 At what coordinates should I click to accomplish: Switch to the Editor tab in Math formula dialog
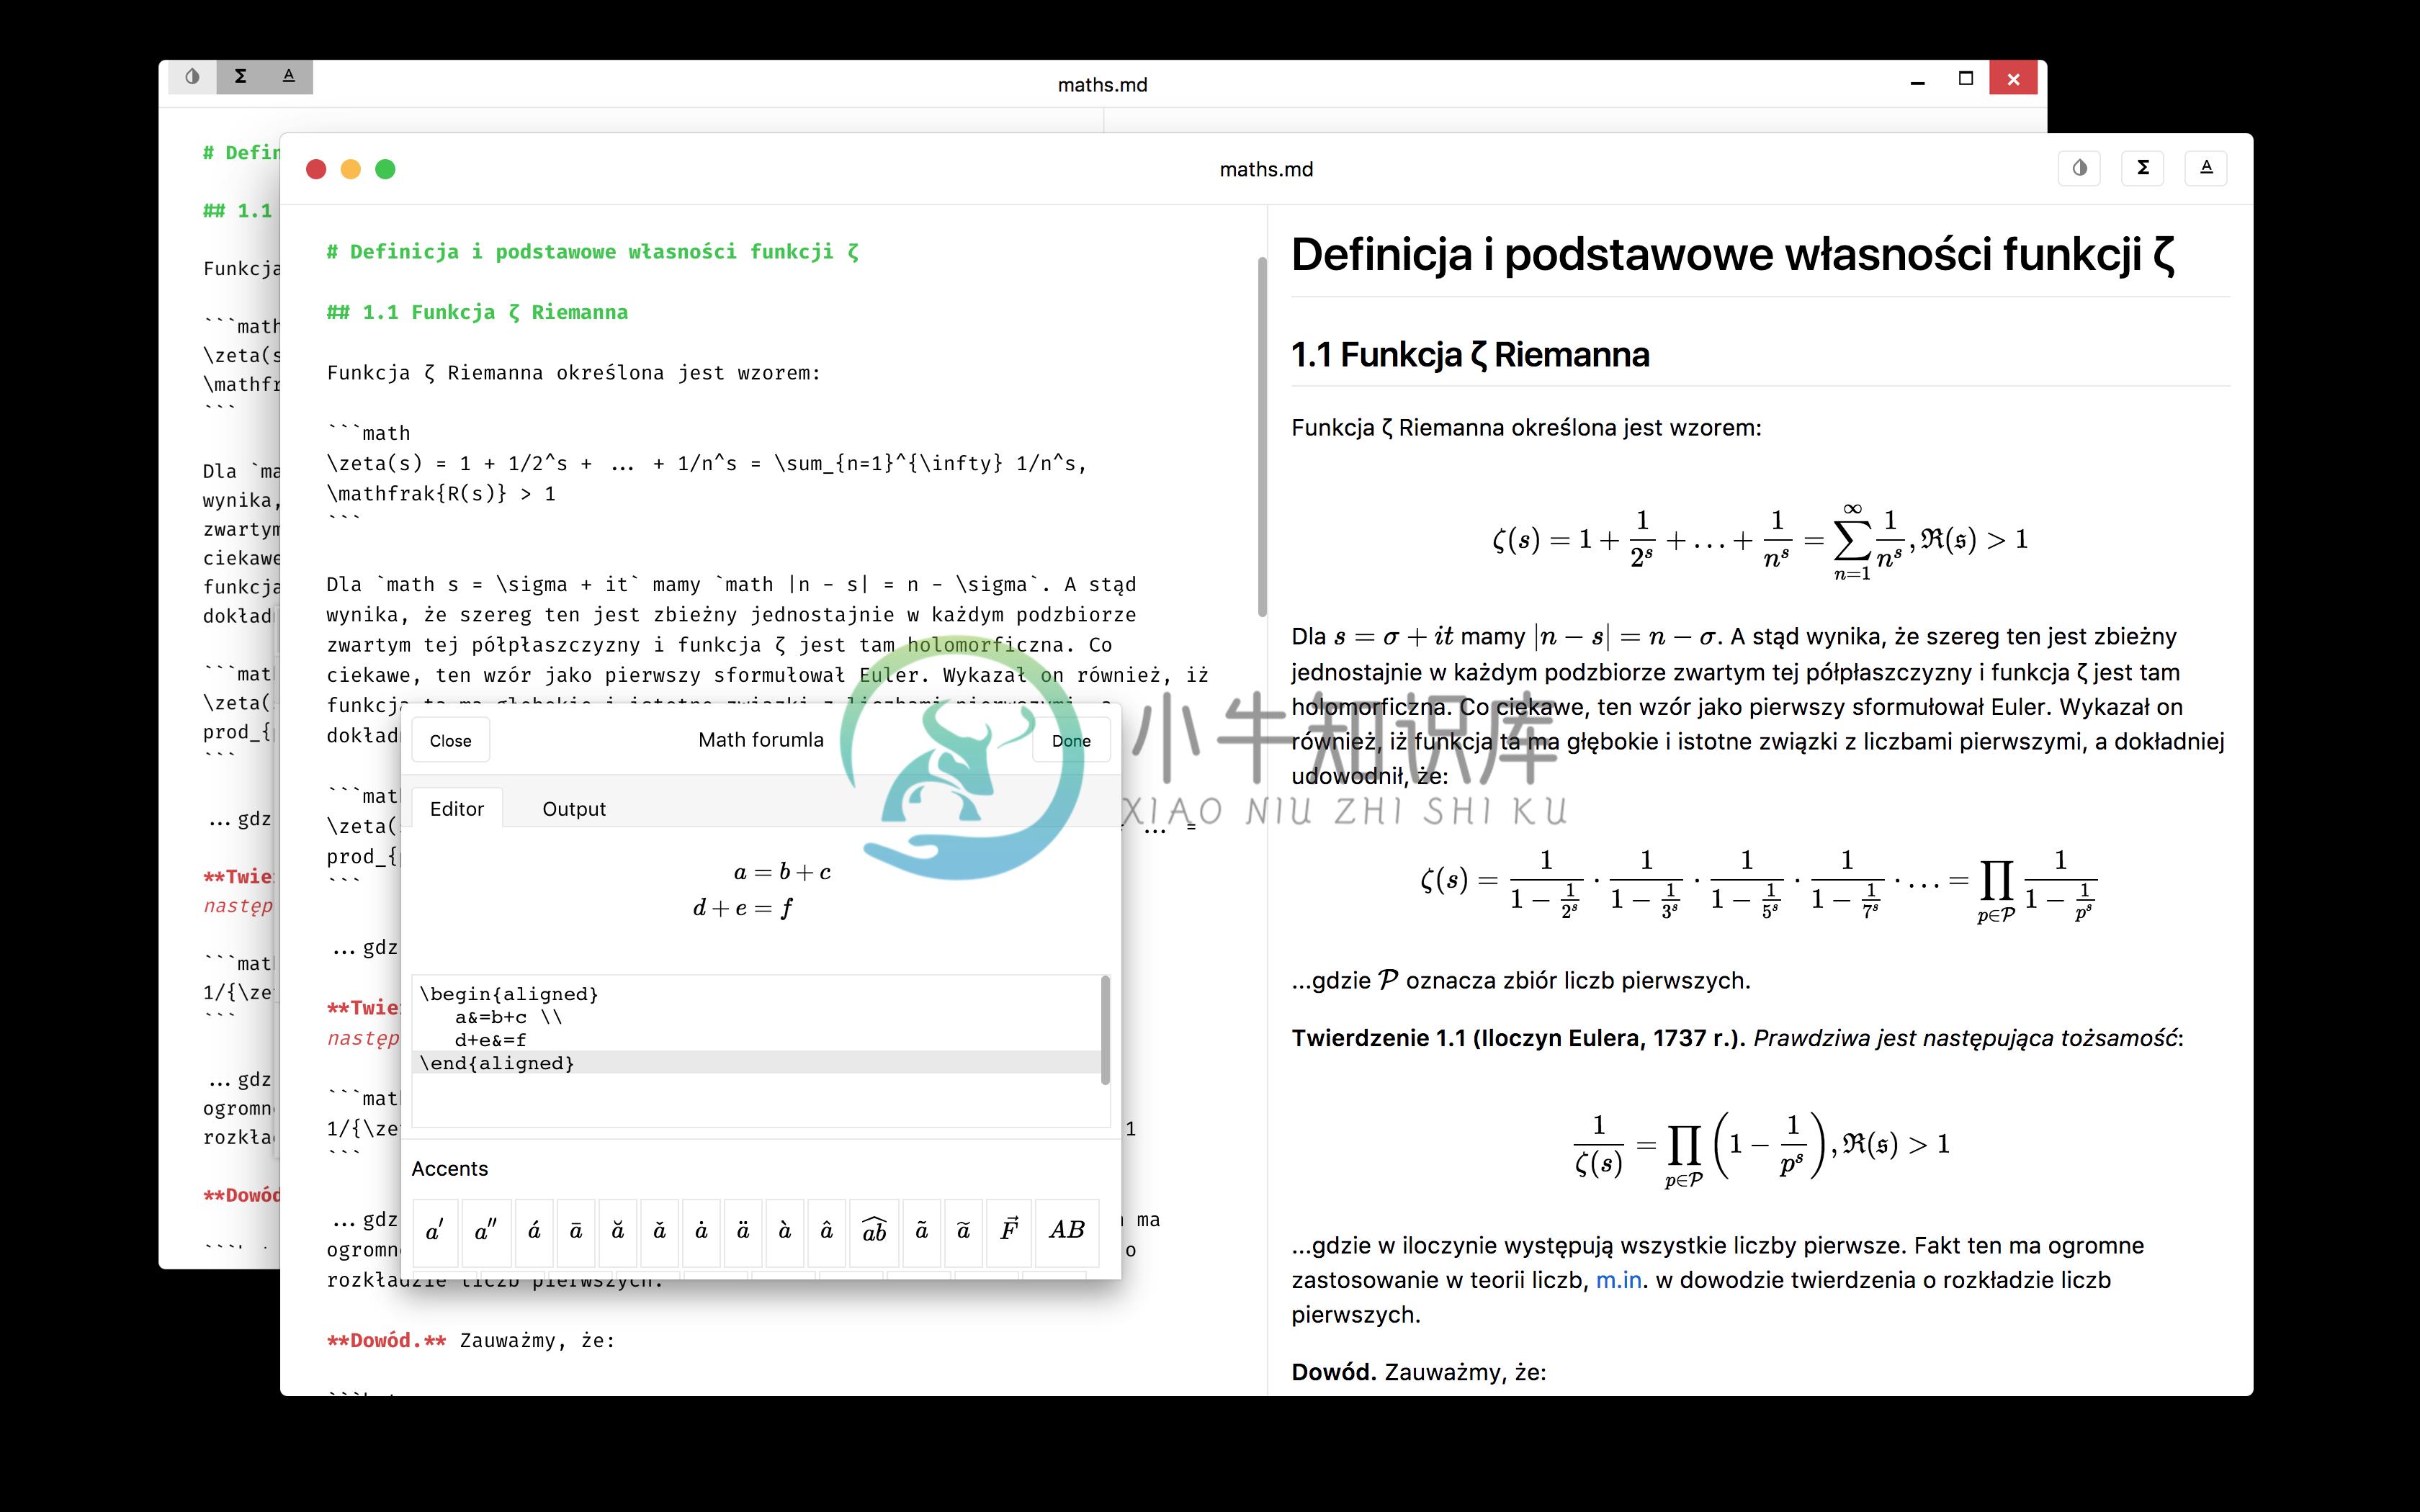456,808
